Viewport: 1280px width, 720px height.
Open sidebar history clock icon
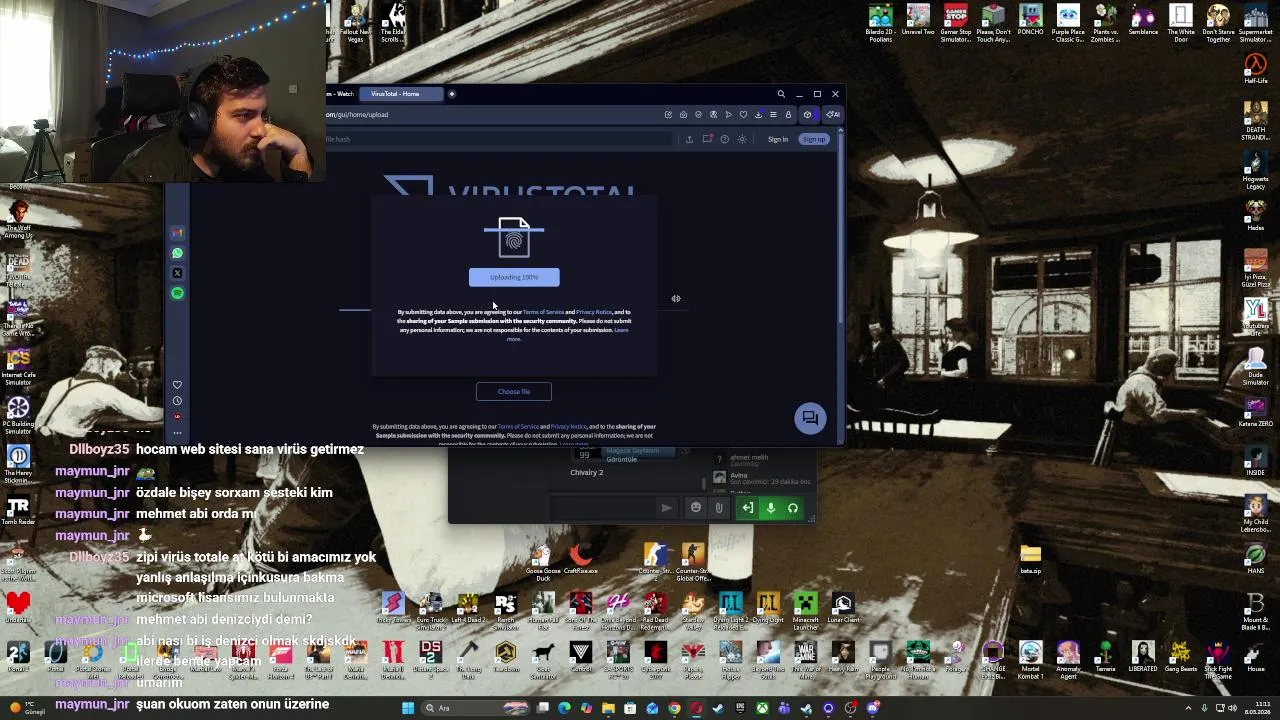pos(177,401)
